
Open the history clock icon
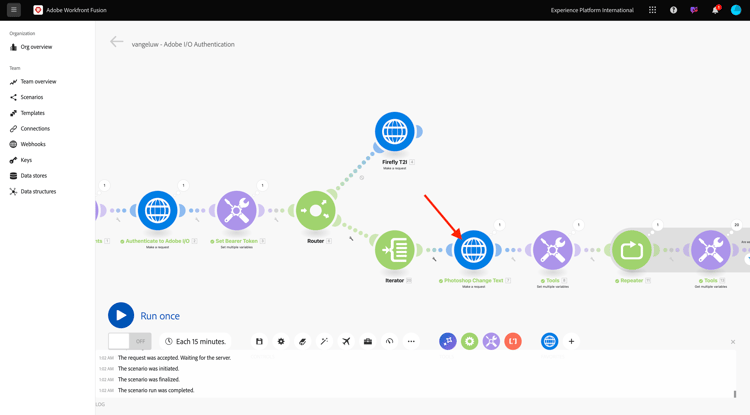coord(389,341)
